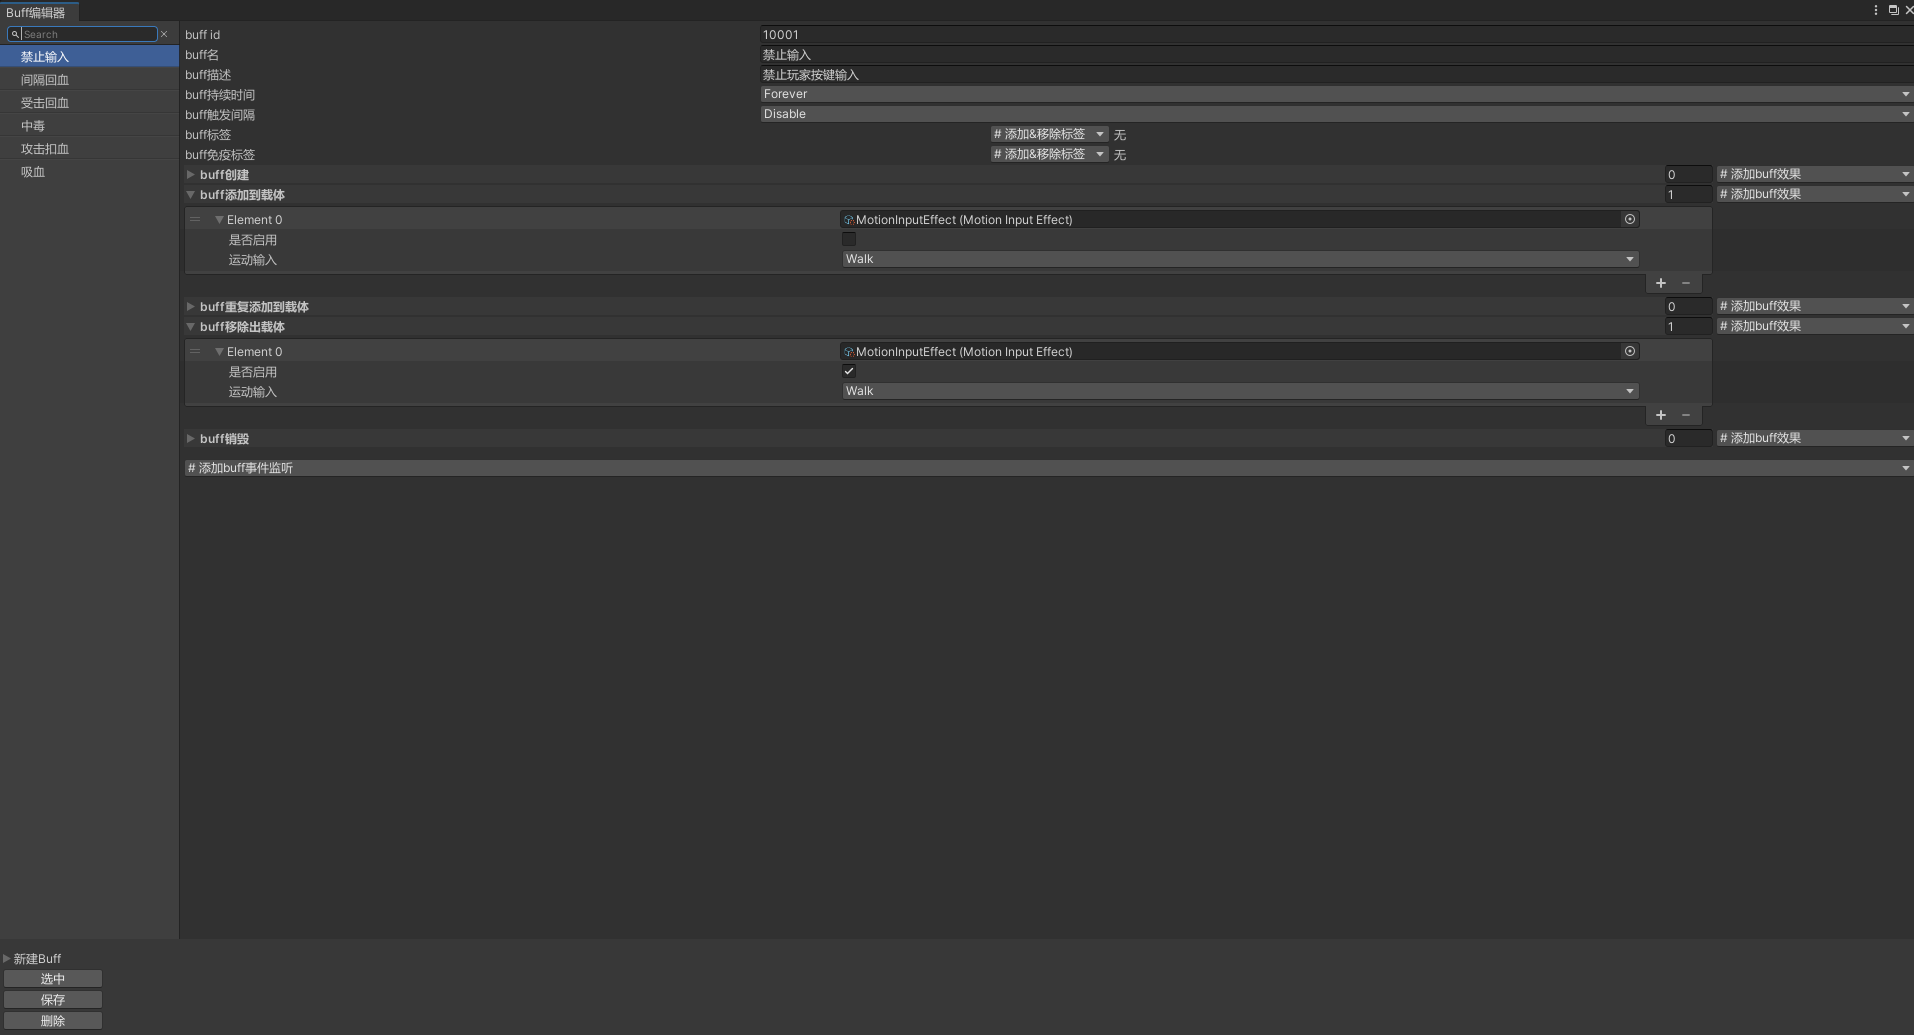Screen dimensions: 1914x1035
Task: Expand the buff重复添加到载体 section
Action: [191, 307]
